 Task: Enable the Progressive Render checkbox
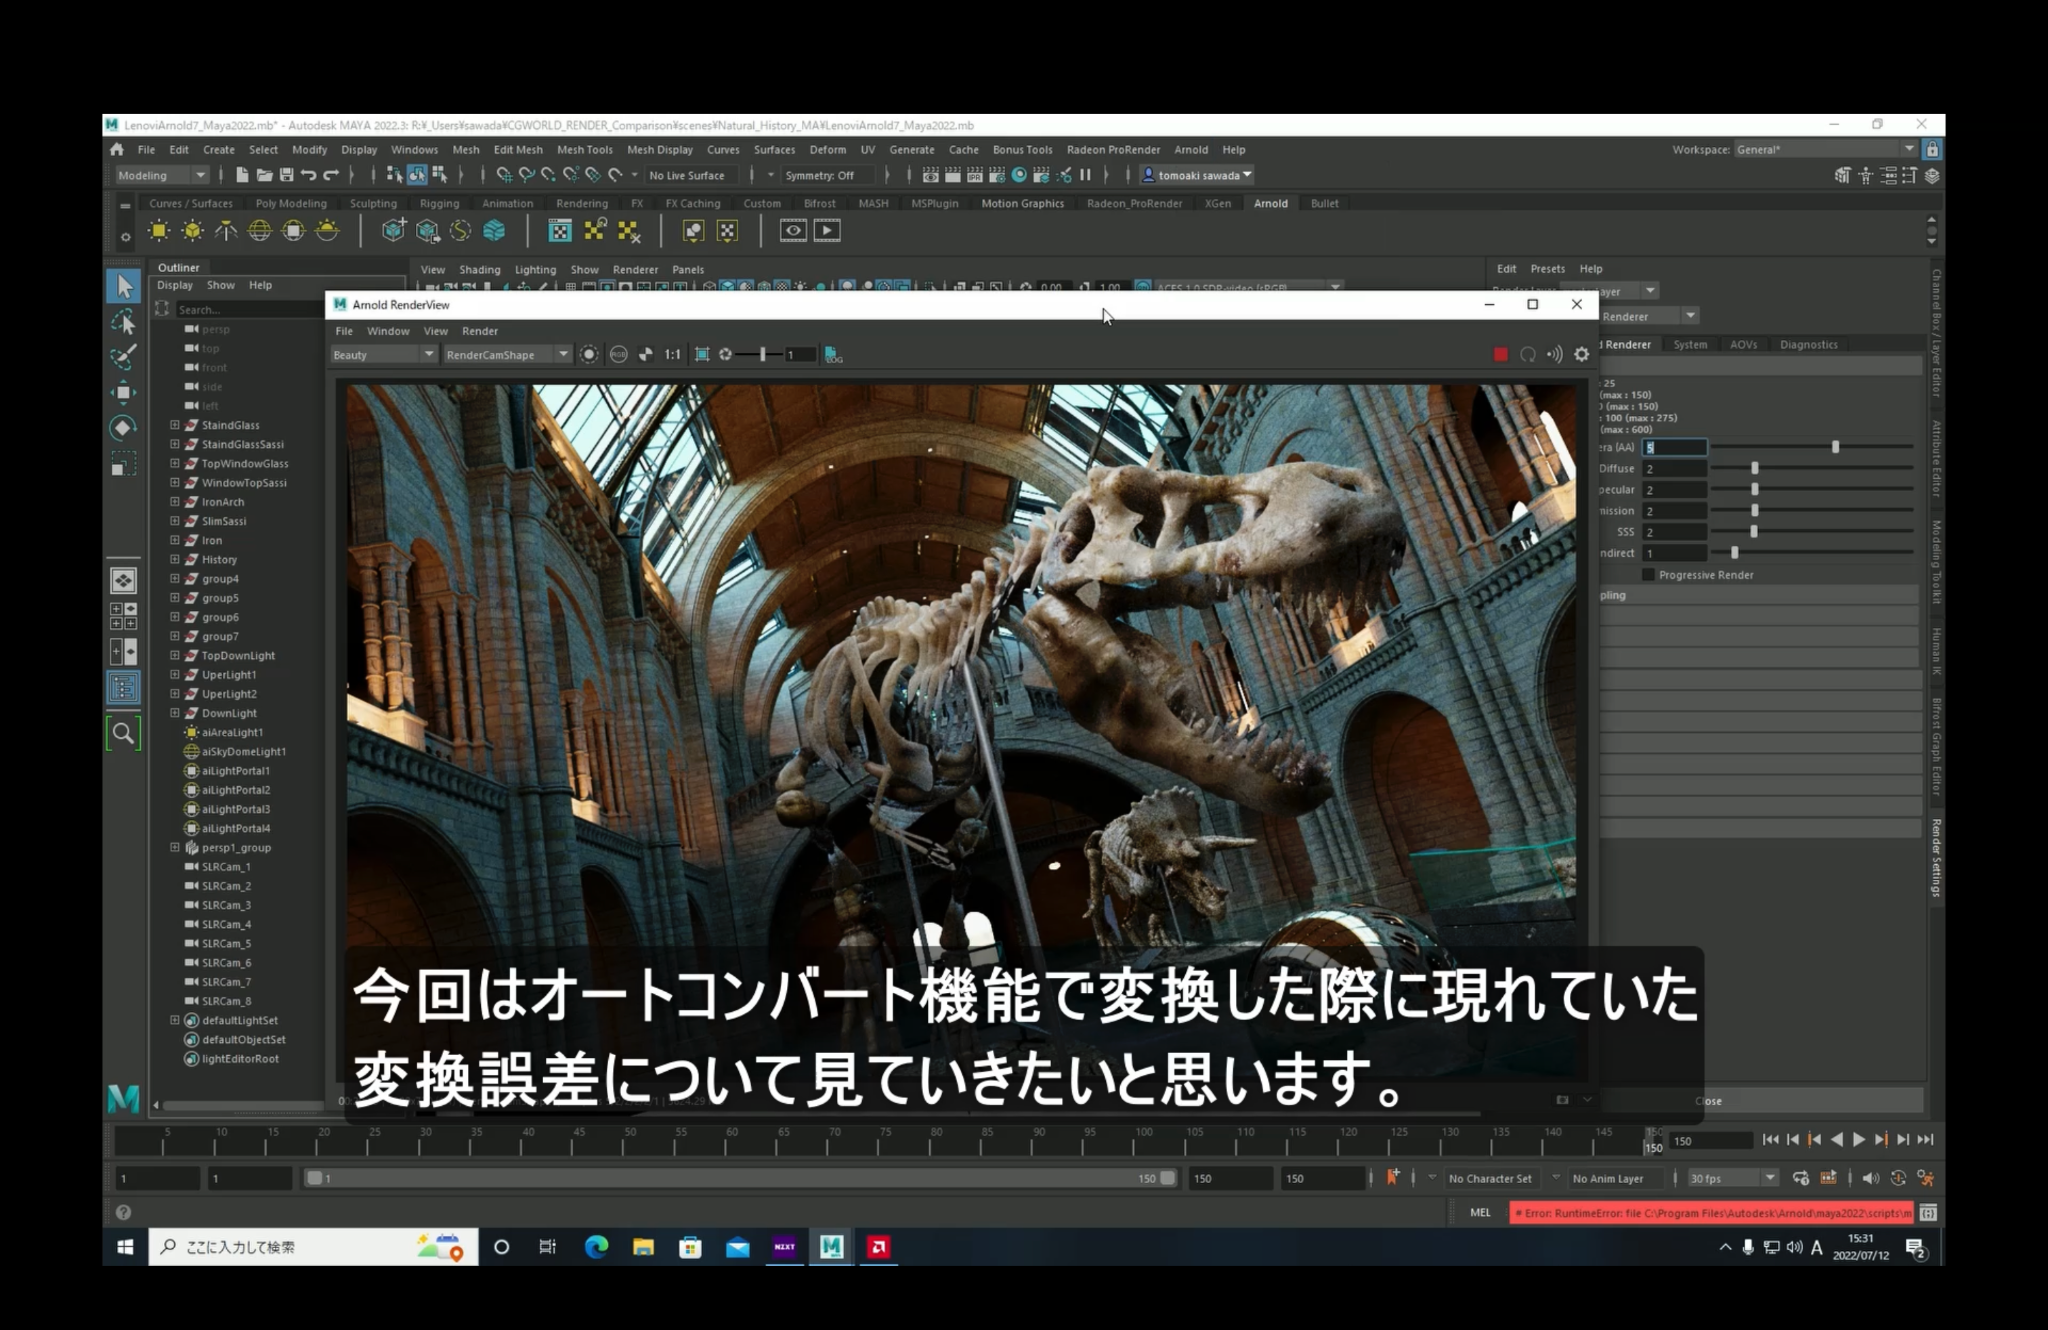(x=1648, y=575)
